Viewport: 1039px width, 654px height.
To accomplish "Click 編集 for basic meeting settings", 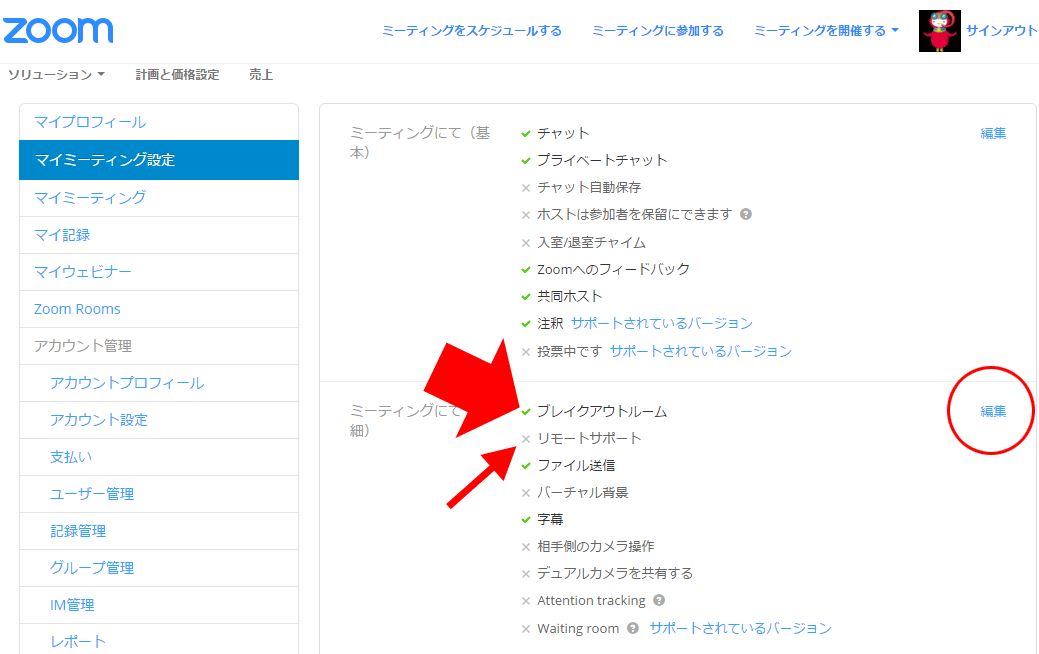I will (x=993, y=133).
